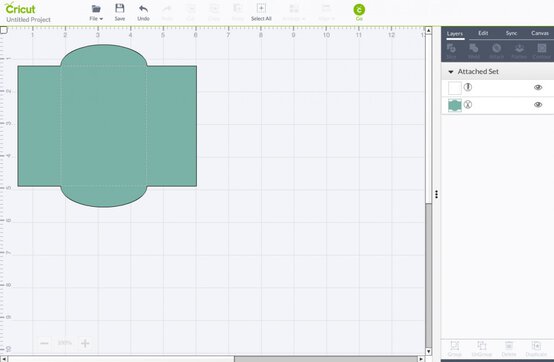Hide the teal envelope layer
The height and width of the screenshot is (362, 554).
[x=538, y=105]
